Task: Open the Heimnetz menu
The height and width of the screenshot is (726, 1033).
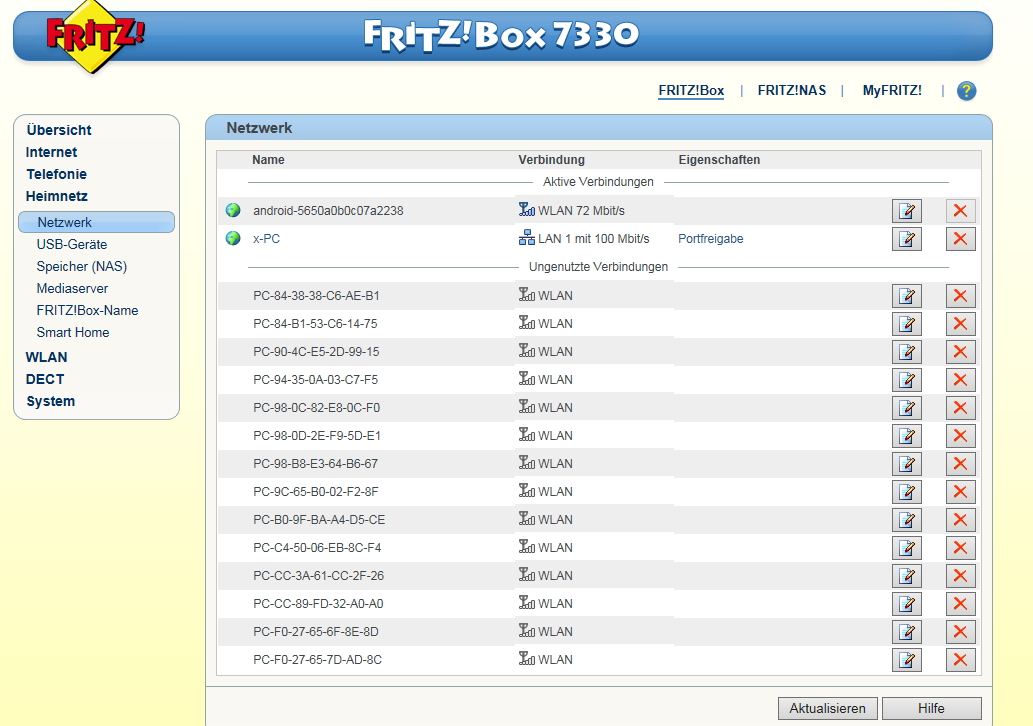Action: tap(57, 196)
